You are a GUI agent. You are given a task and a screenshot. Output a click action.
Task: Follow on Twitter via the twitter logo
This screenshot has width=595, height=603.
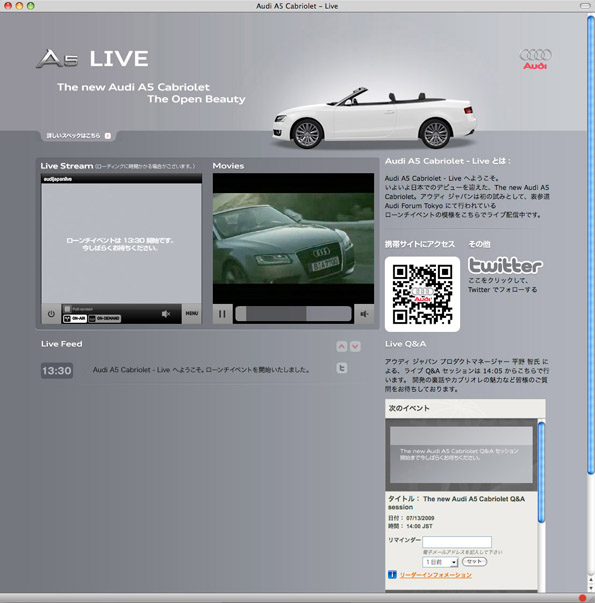(505, 265)
